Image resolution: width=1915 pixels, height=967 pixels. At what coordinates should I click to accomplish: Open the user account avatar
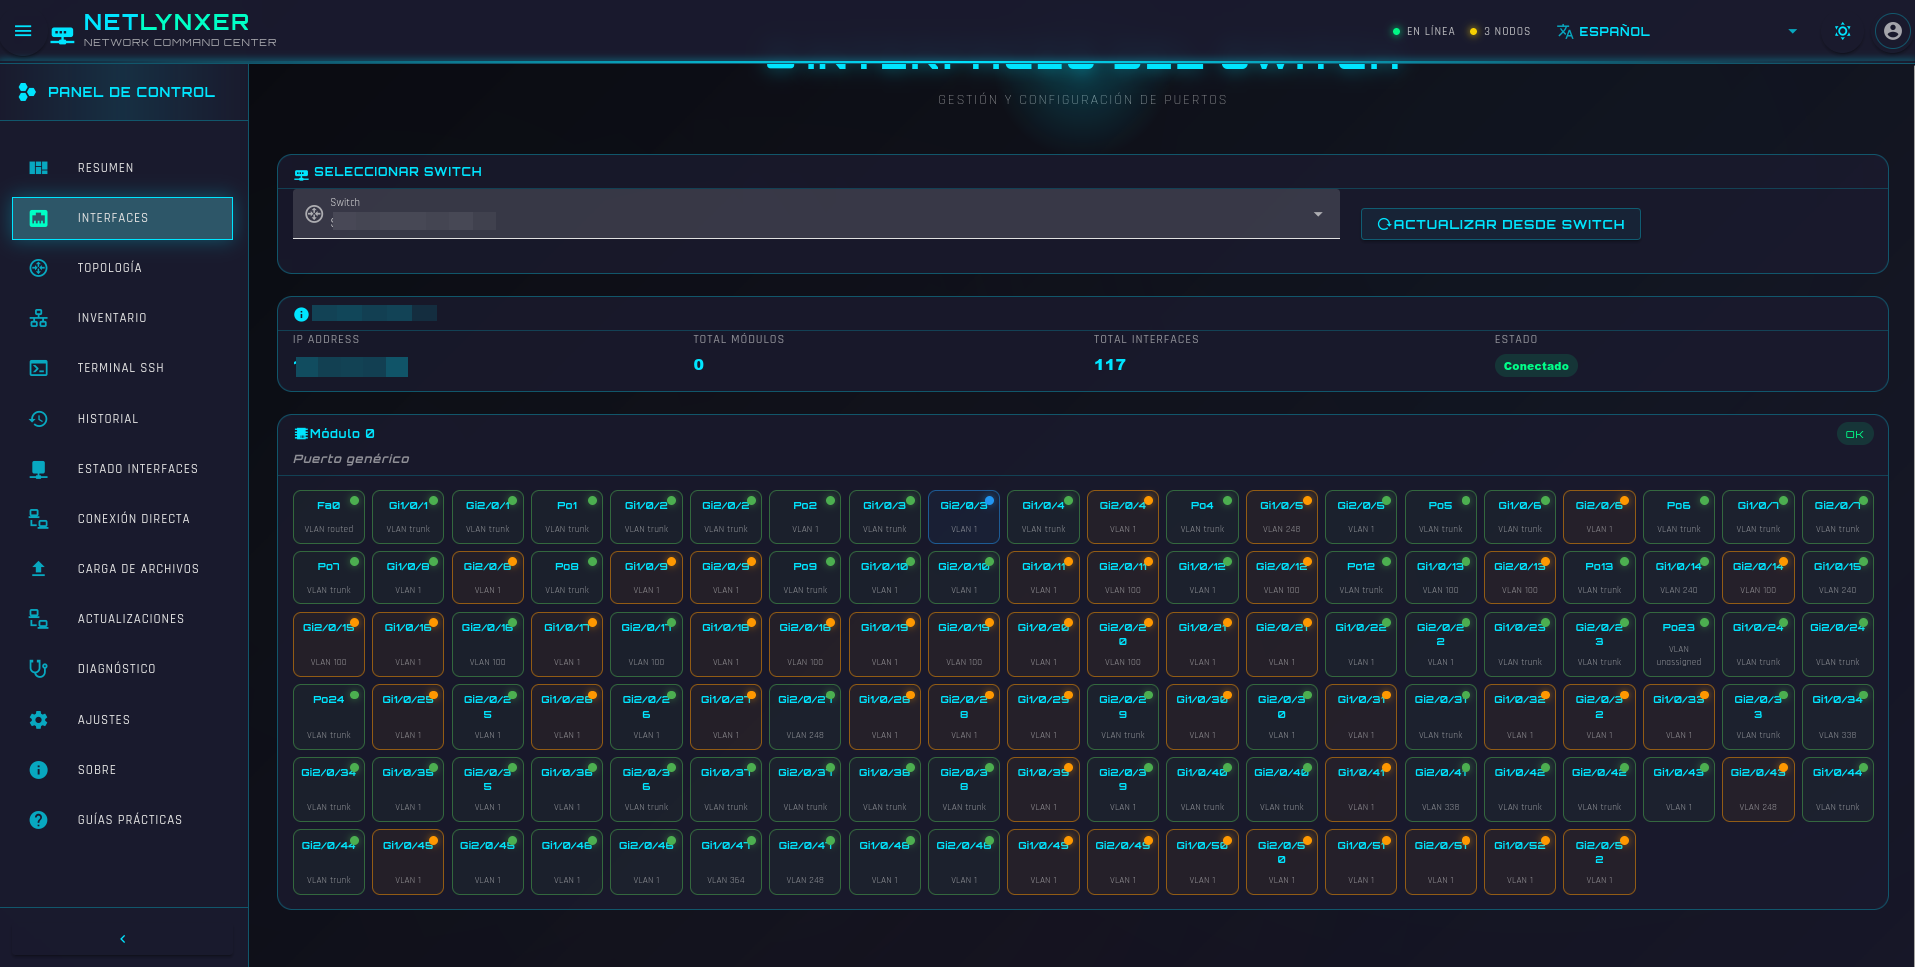coord(1892,31)
